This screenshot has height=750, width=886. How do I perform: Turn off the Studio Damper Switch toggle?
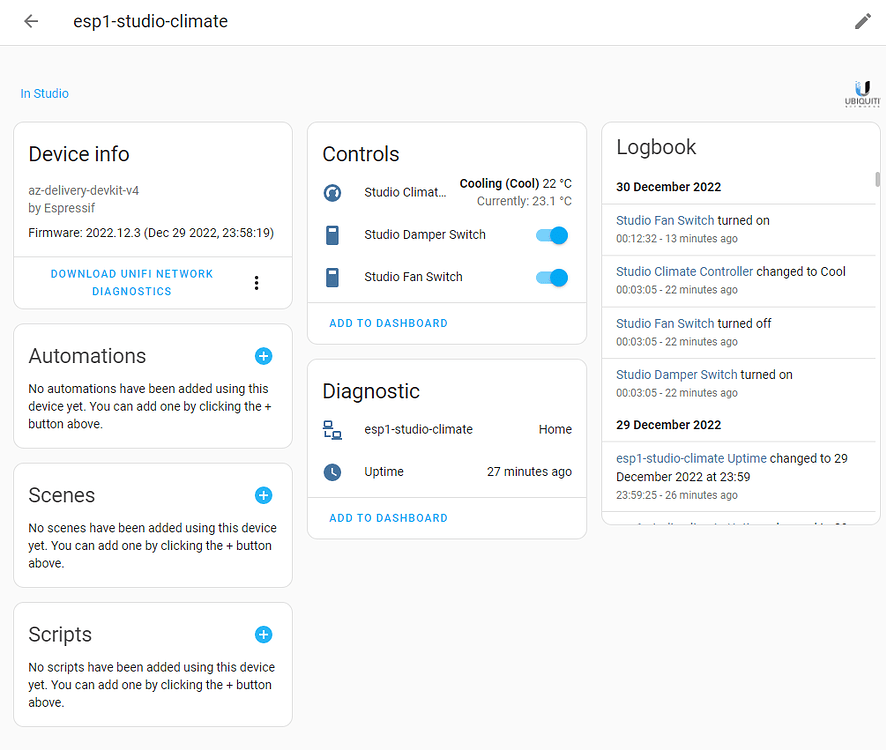(550, 235)
